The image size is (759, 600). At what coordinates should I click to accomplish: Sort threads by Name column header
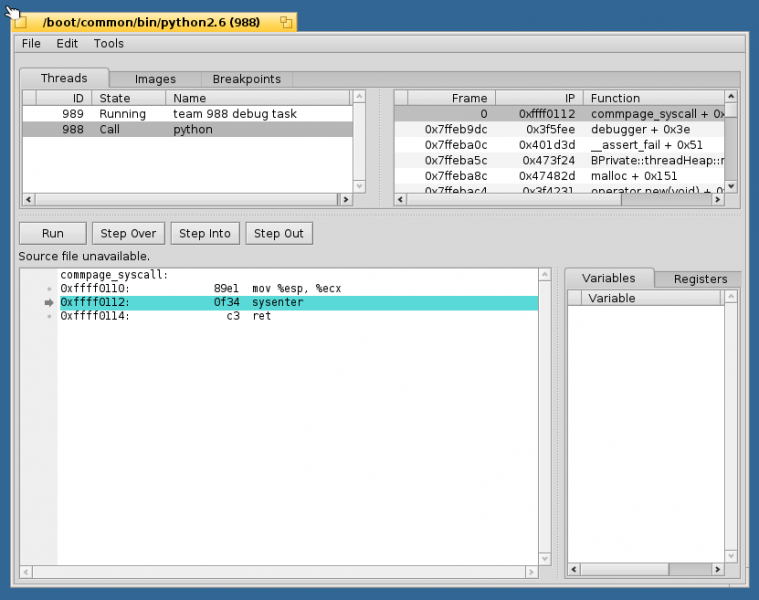[x=258, y=98]
